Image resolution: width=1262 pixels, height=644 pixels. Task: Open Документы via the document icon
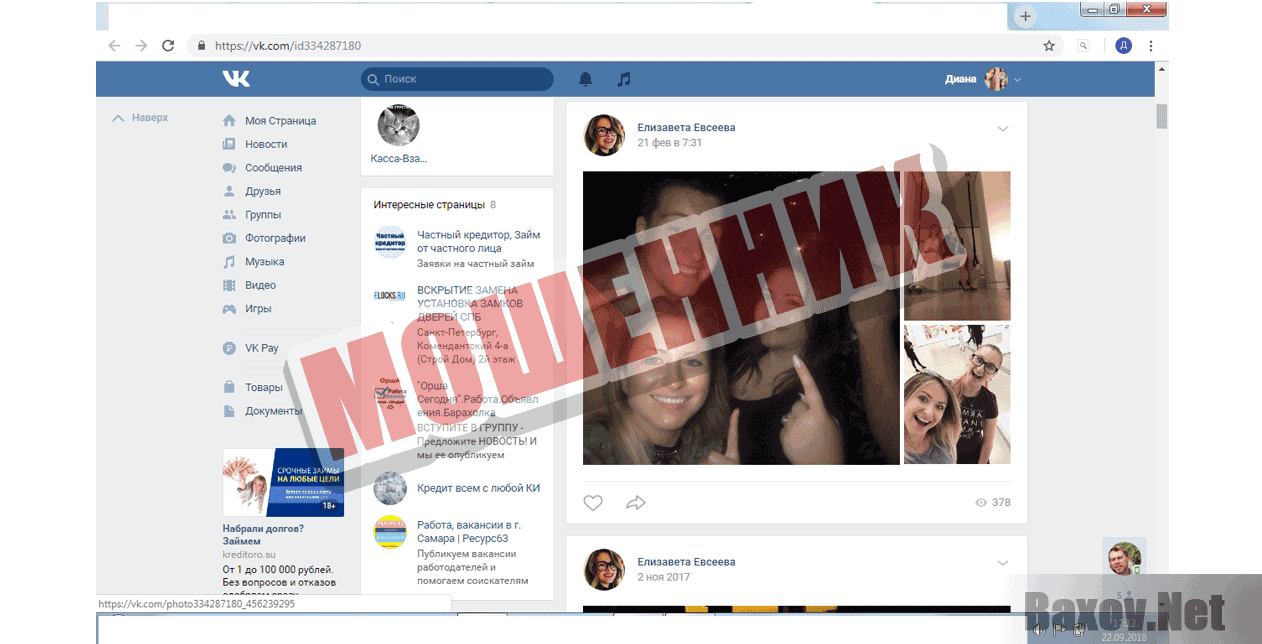point(229,410)
